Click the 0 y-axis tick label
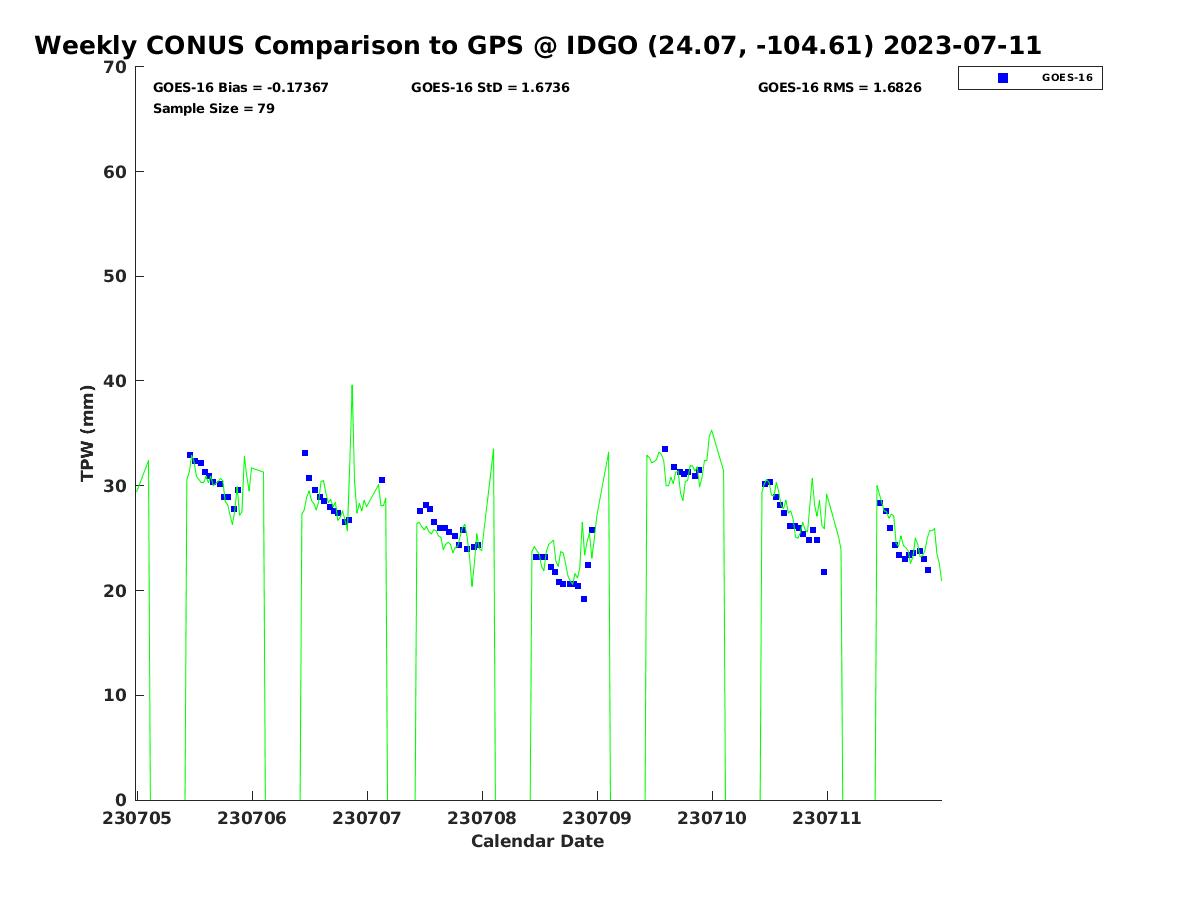Screen dimensions: 1200x900 point(123,800)
